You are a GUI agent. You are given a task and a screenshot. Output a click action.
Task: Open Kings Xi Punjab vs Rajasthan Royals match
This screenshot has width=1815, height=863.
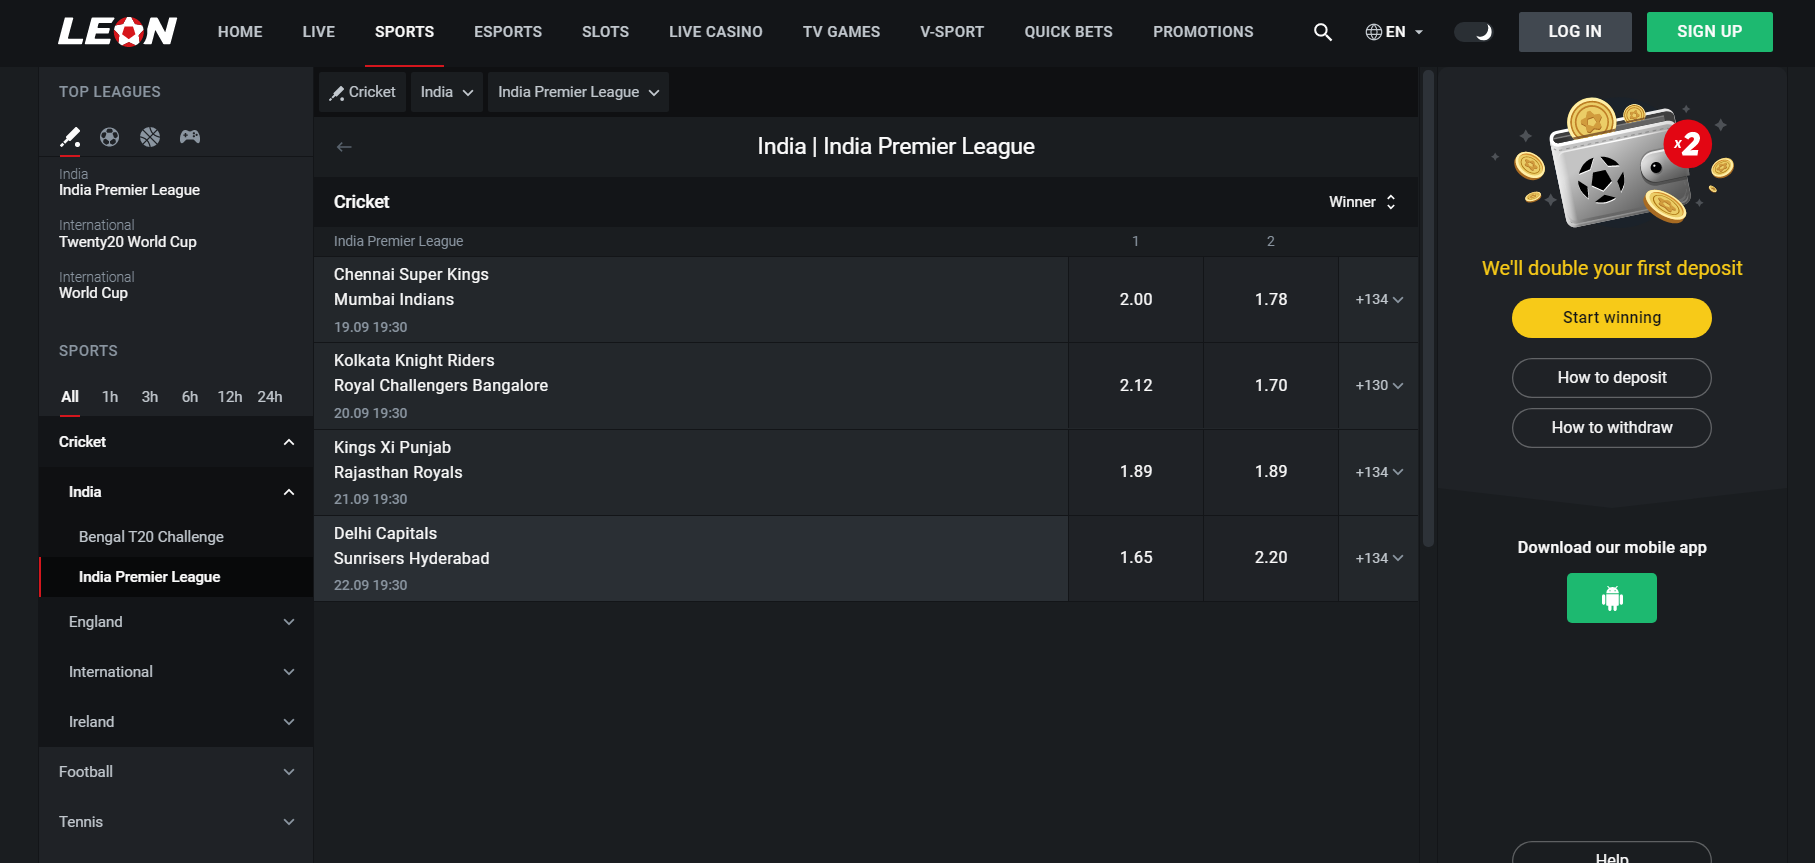(691, 472)
